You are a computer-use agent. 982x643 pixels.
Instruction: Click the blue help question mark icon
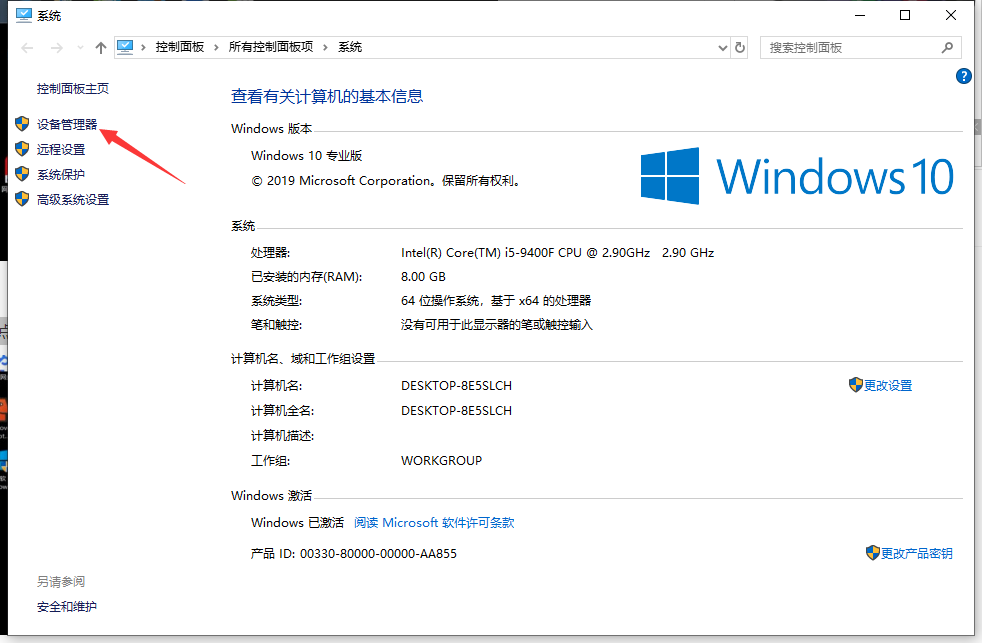[x=963, y=76]
